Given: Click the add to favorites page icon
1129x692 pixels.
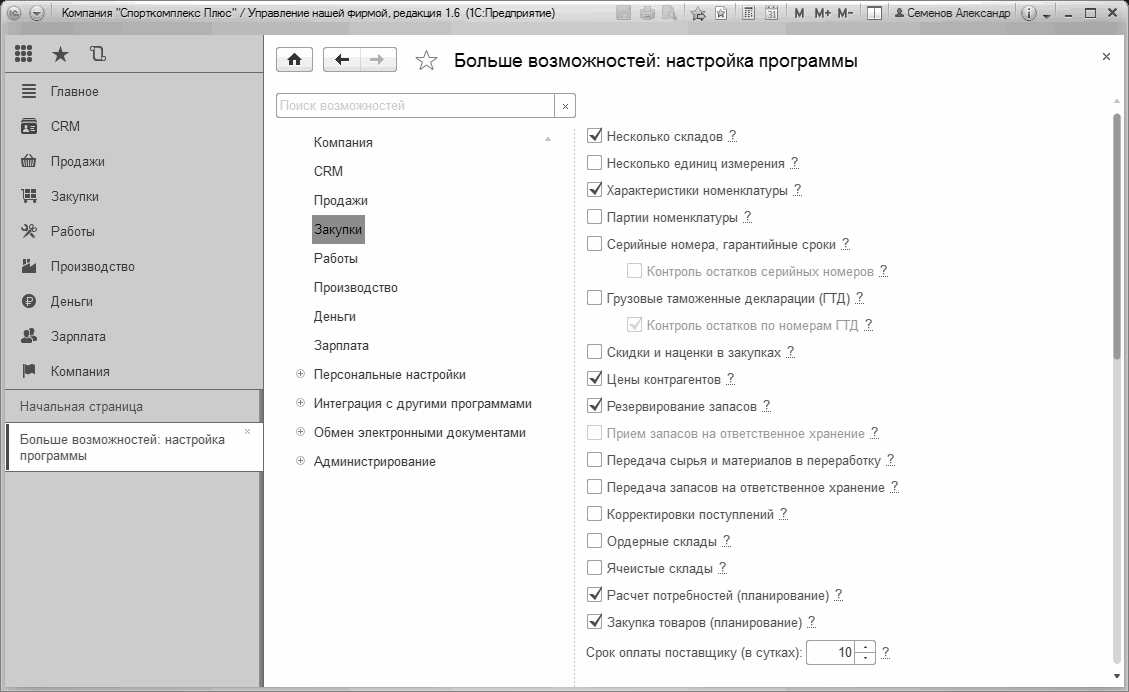Looking at the screenshot, I should 721,13.
